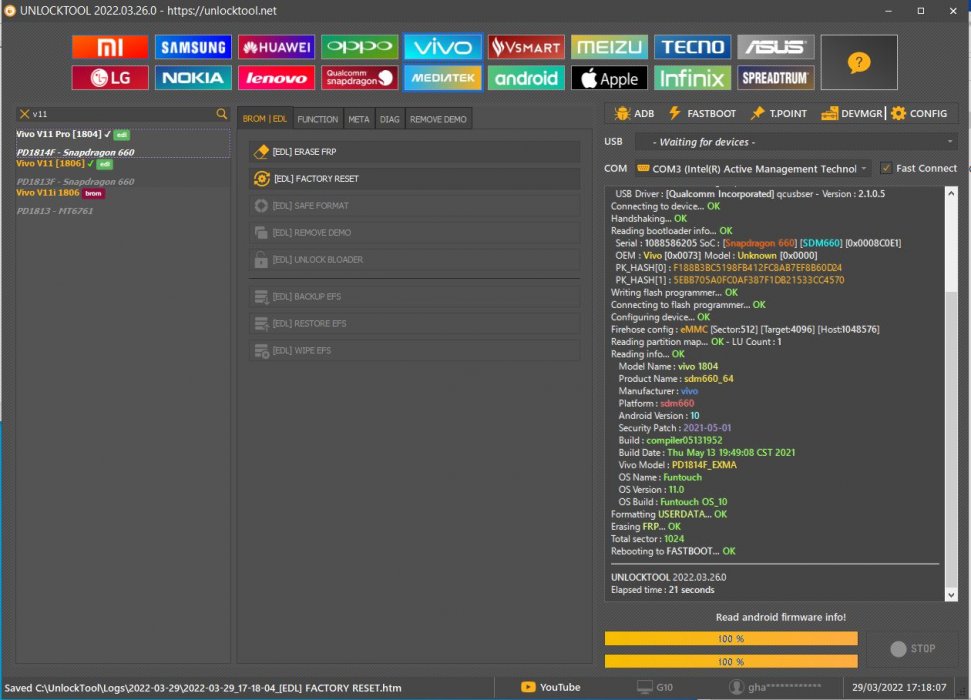Open DEVMGR device manager

pos(851,113)
